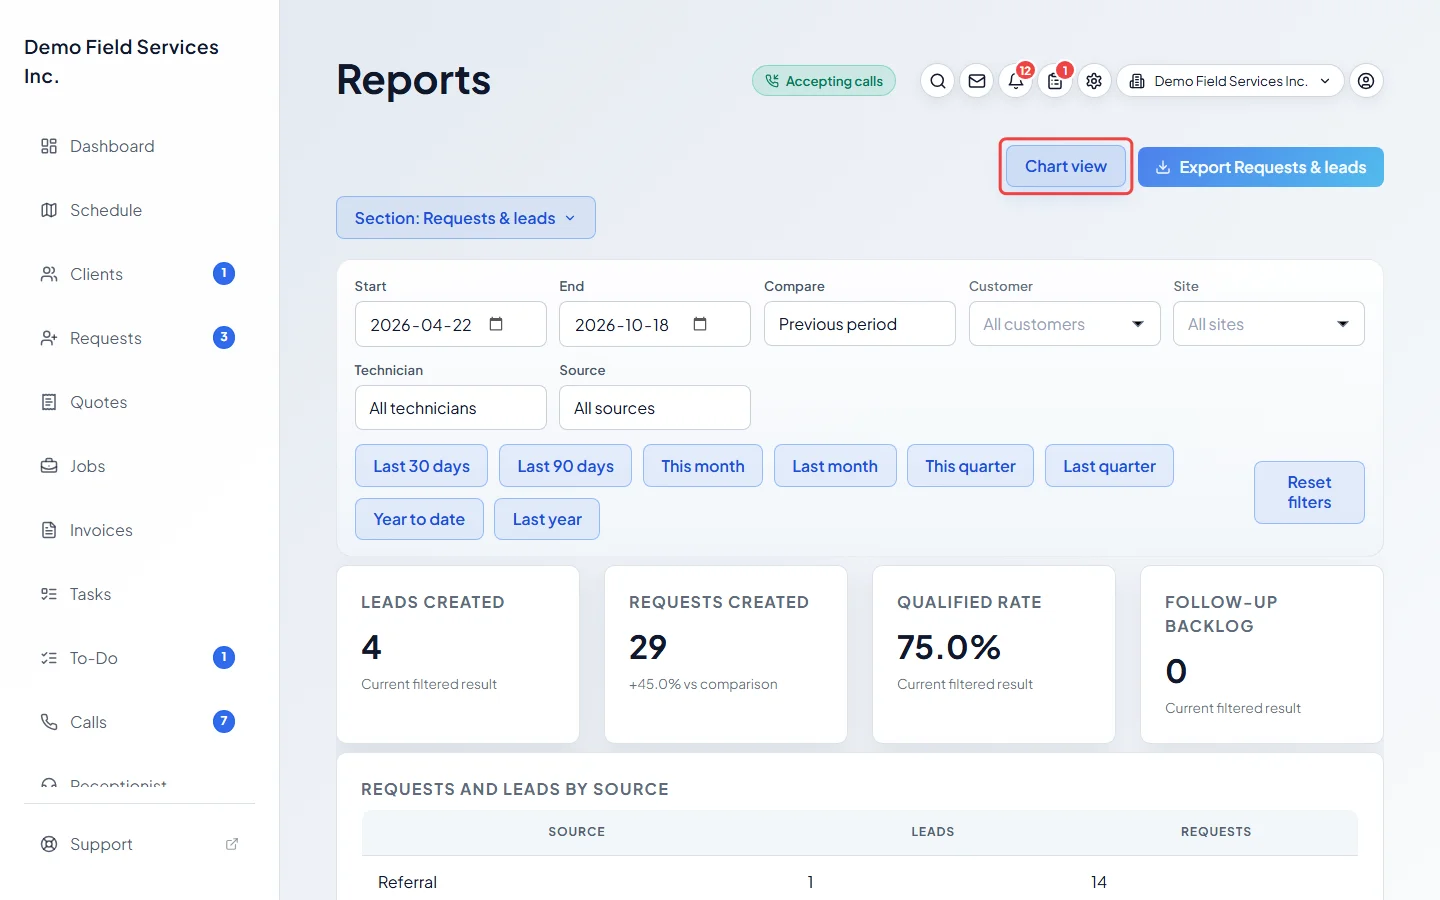Image resolution: width=1440 pixels, height=900 pixels.
Task: Open the All sources selector
Action: [x=655, y=408]
